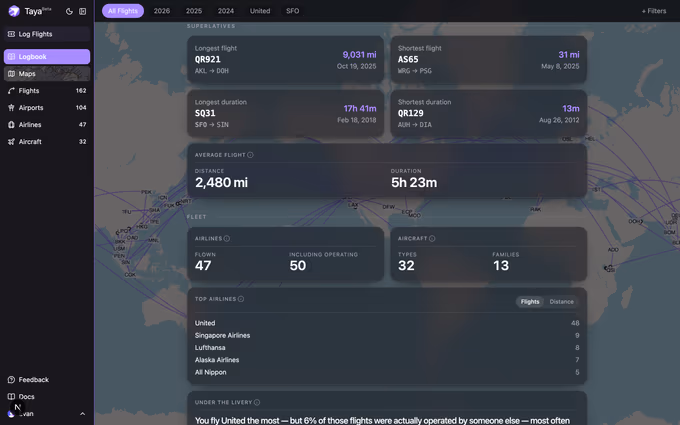This screenshot has width=680, height=425.
Task: Open Log Flights in the sidebar
Action: [x=47, y=34]
